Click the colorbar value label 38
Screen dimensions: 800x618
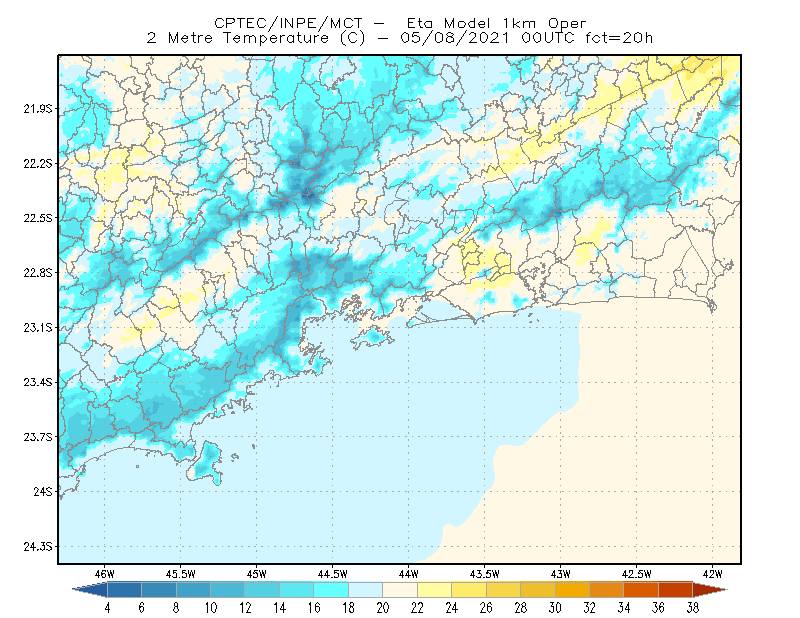(x=692, y=608)
